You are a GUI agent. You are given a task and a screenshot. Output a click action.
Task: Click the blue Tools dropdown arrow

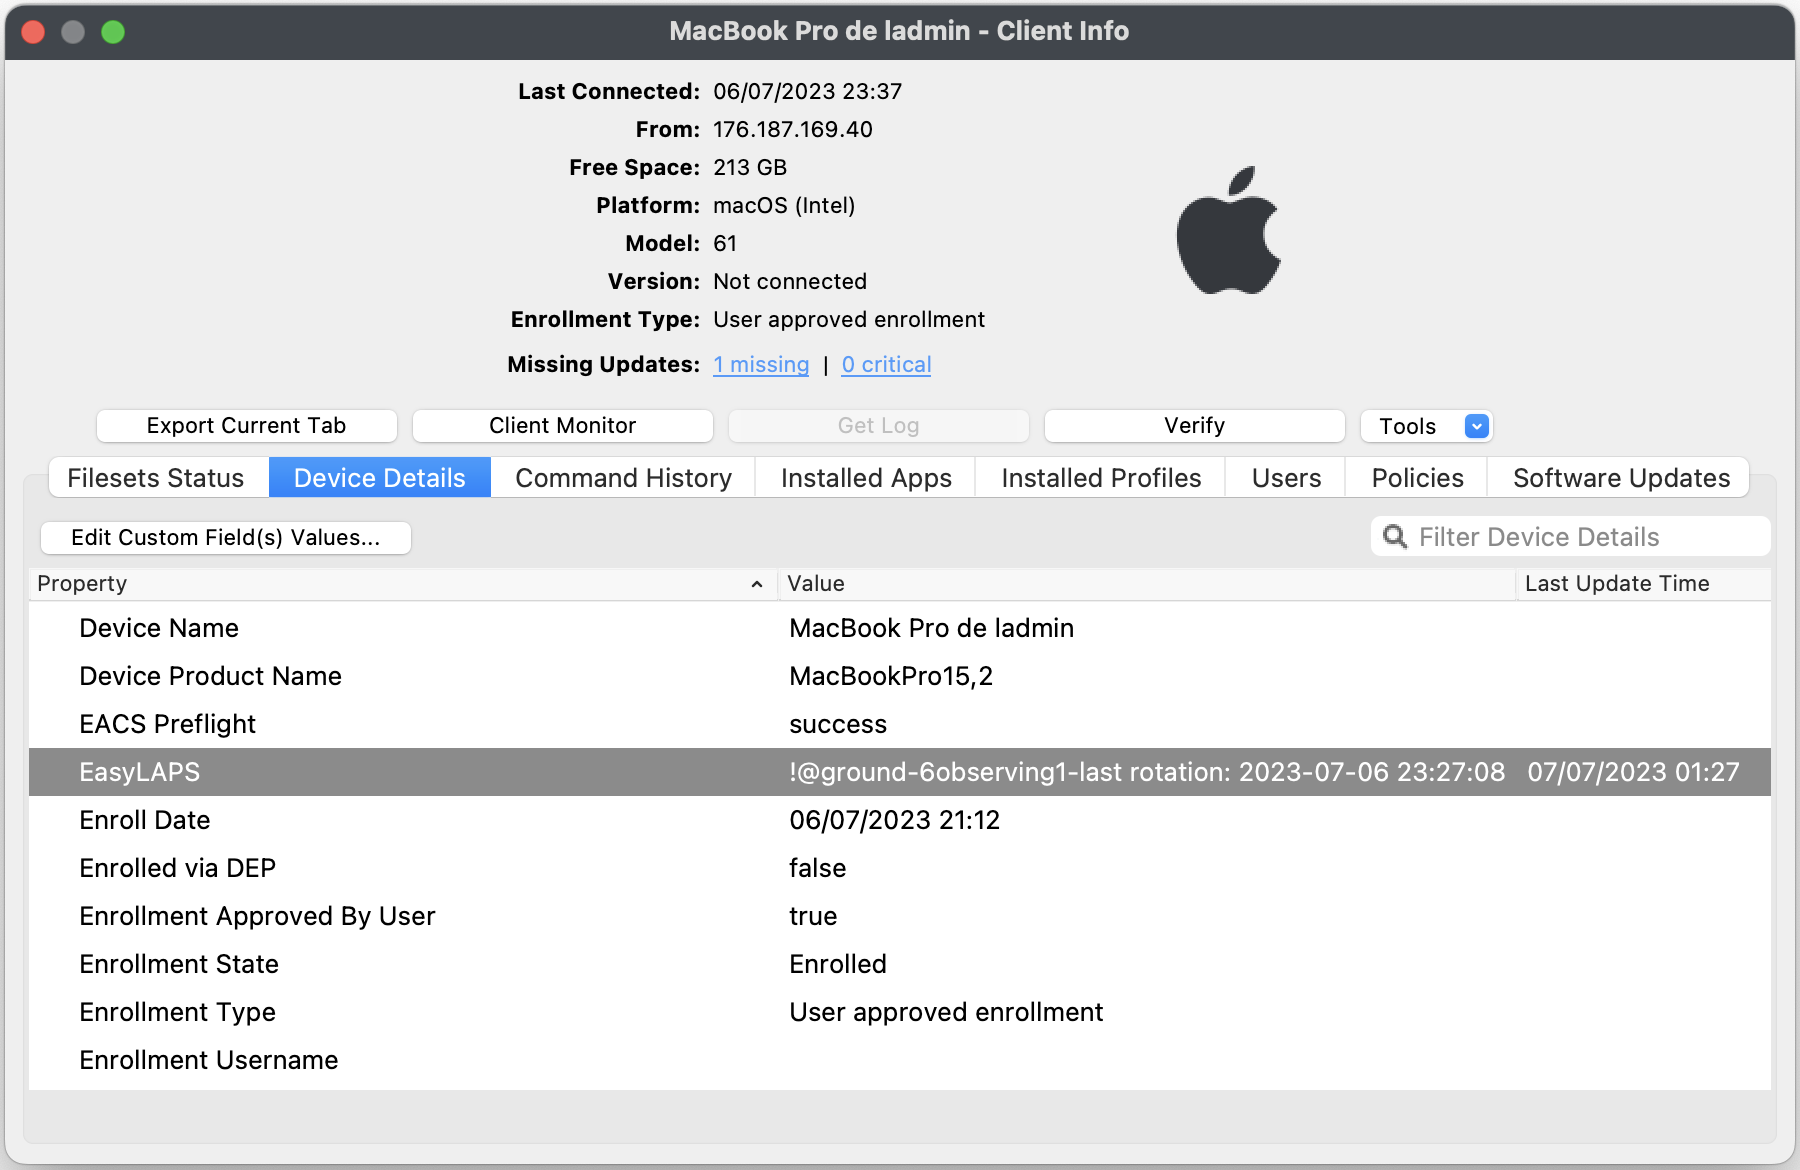coord(1477,426)
